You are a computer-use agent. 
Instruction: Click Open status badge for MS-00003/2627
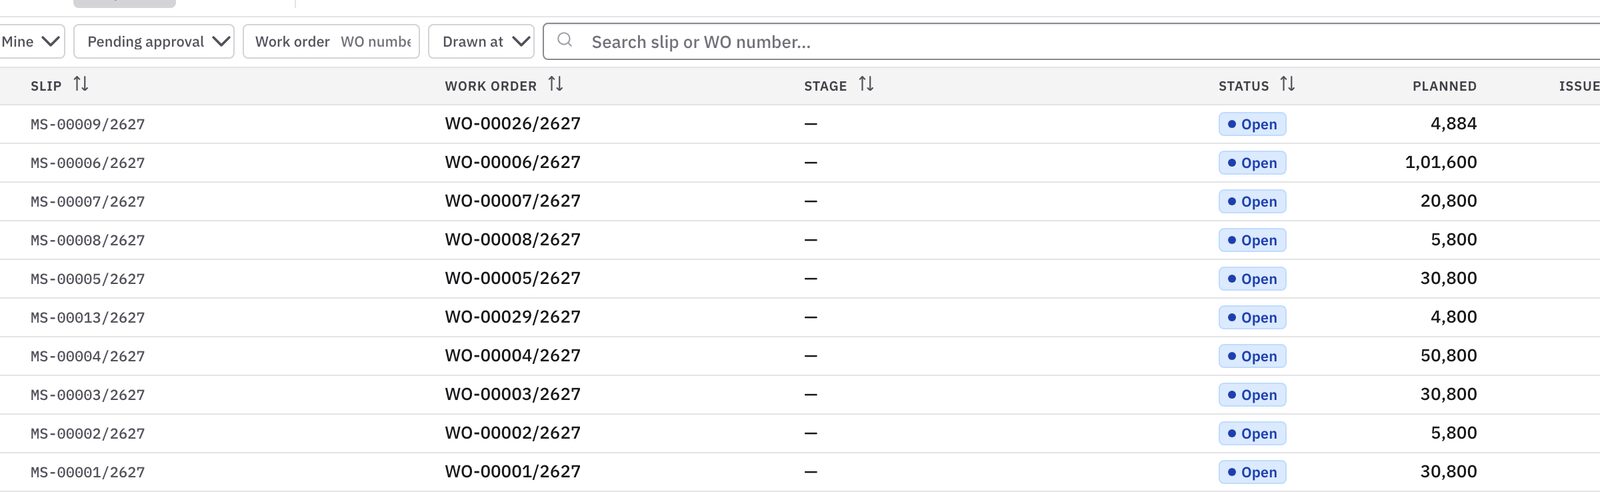click(1252, 395)
